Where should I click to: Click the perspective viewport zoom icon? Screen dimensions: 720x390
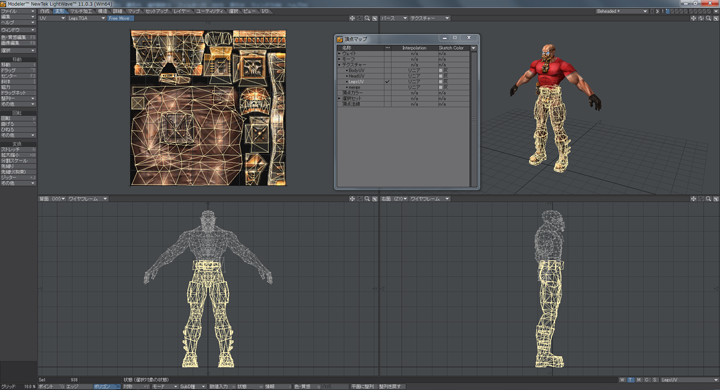(709, 18)
